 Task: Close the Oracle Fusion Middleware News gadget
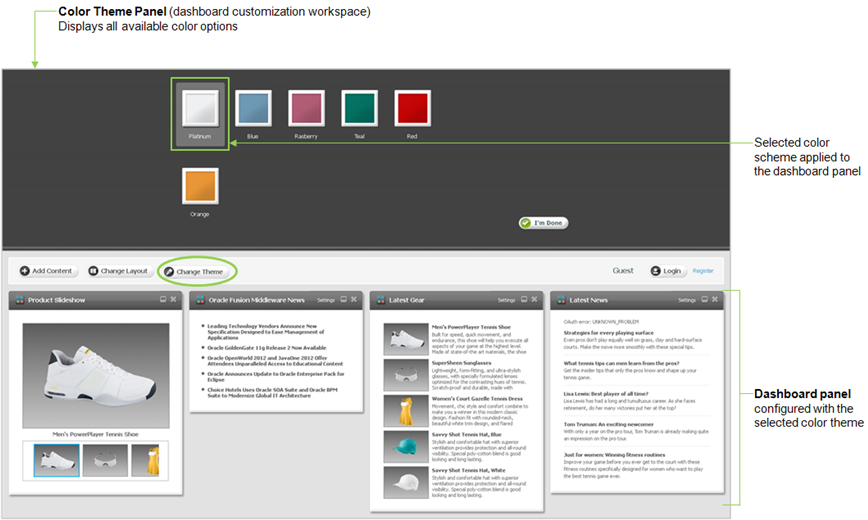[354, 299]
